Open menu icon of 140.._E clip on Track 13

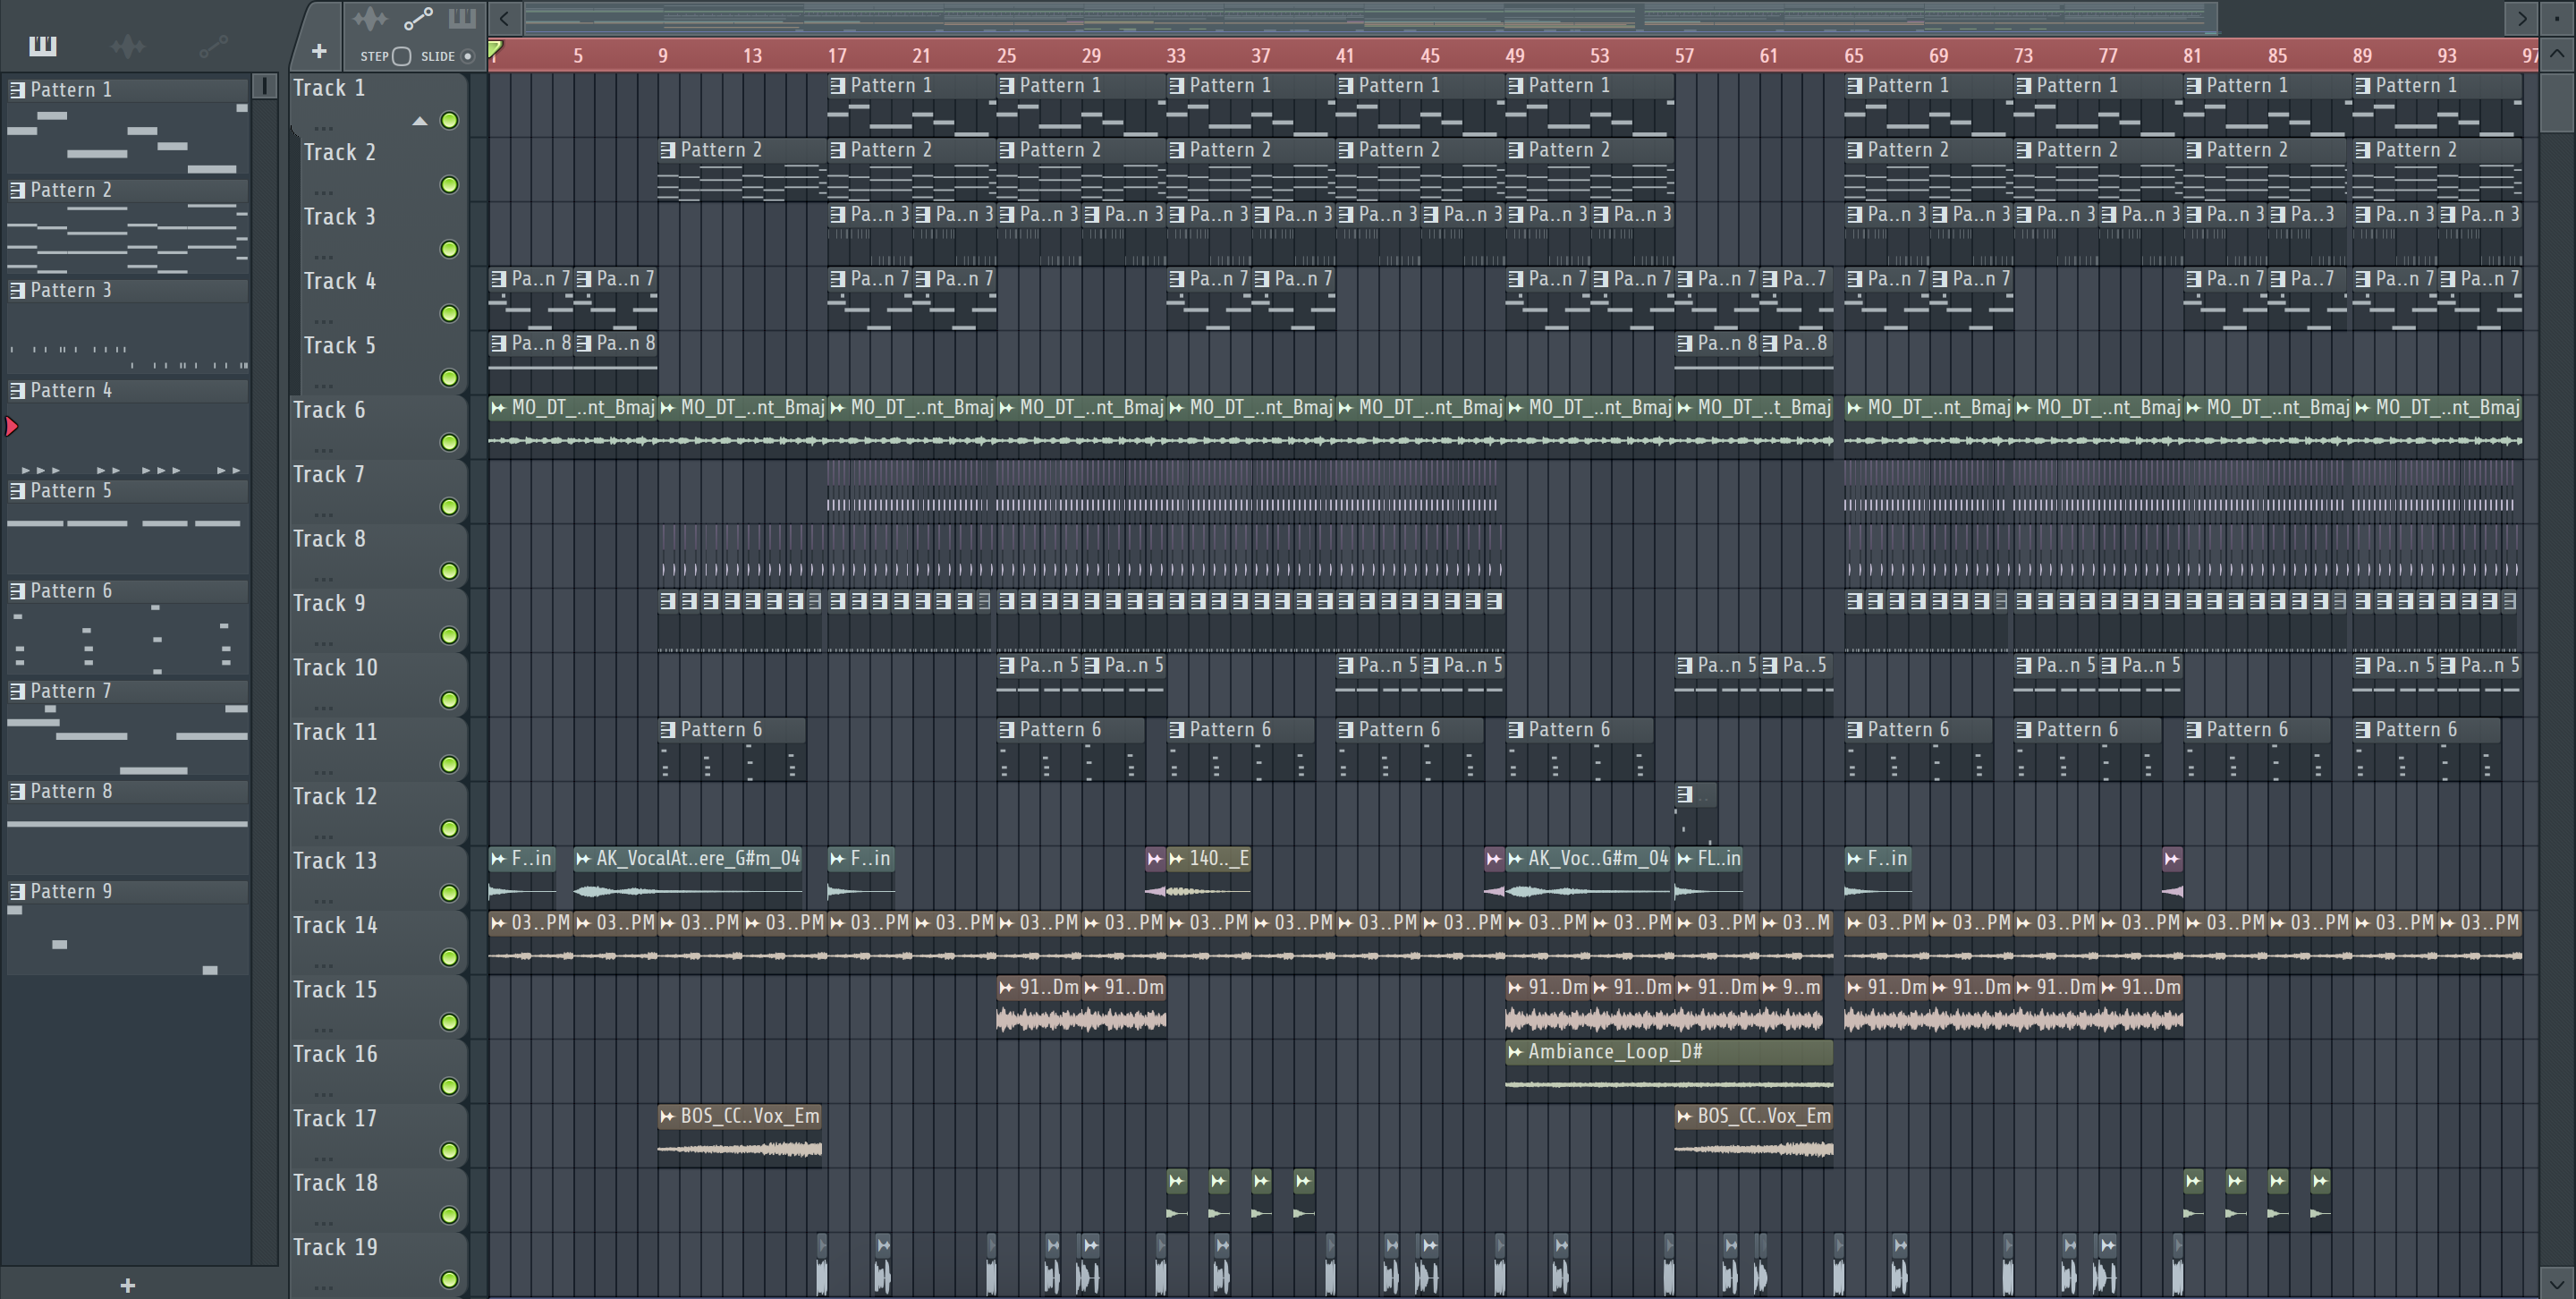point(1177,858)
